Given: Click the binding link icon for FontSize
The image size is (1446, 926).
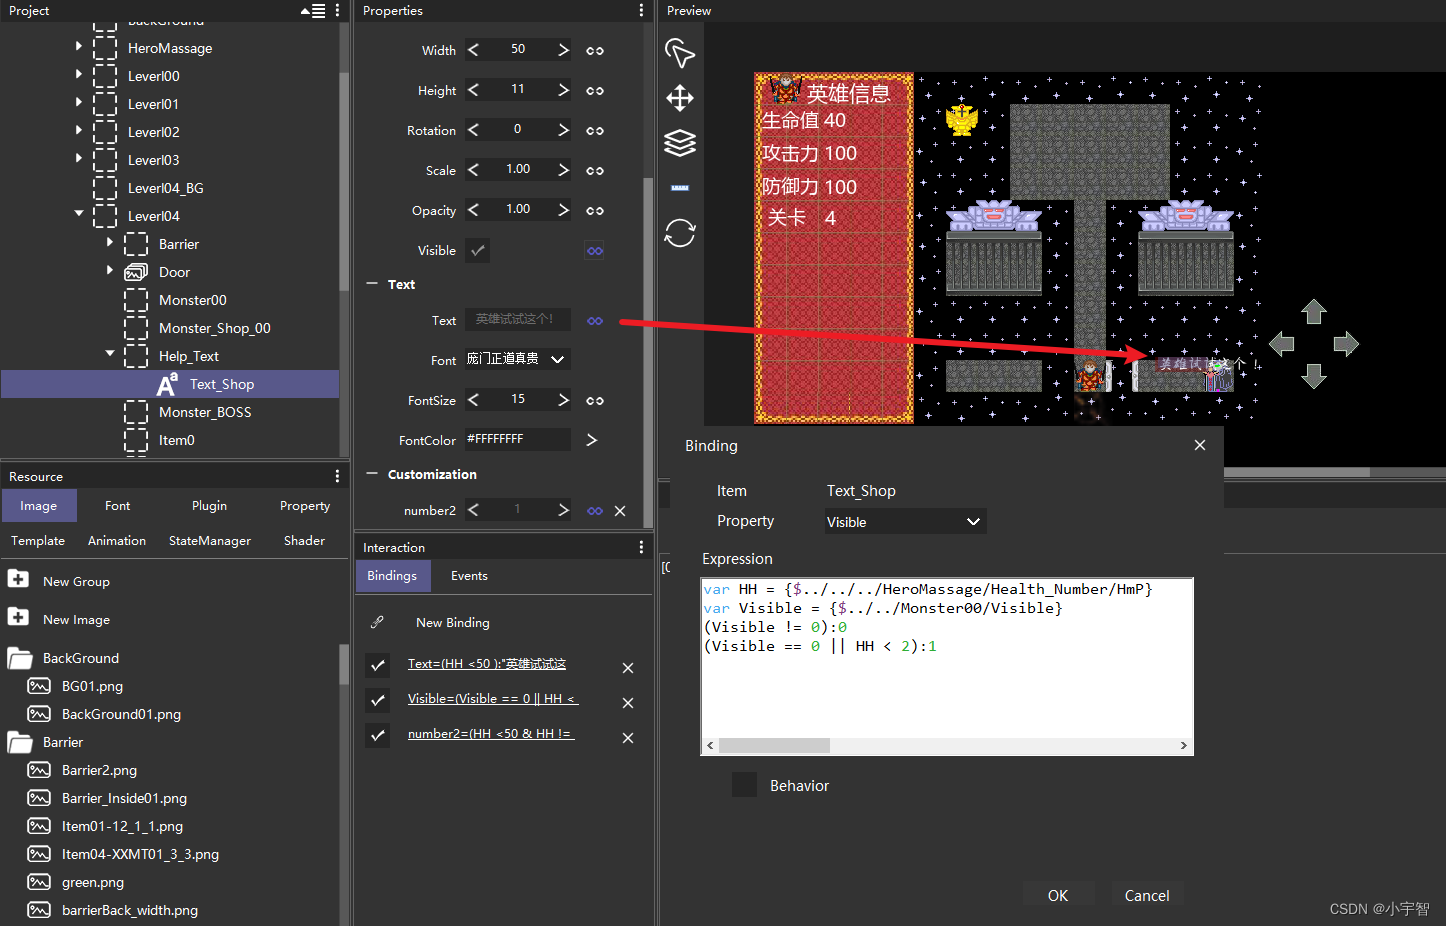Looking at the screenshot, I should pyautogui.click(x=595, y=400).
